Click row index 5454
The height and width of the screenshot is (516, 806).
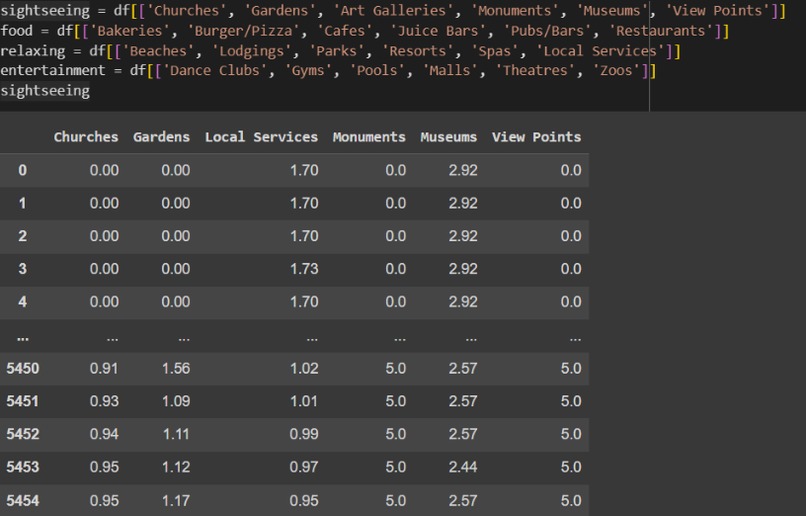coord(23,501)
